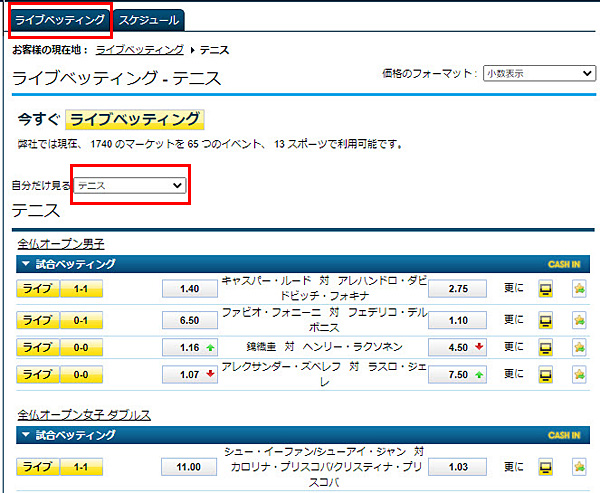The height and width of the screenshot is (493, 600).
Task: Click the live stream monitor icon for the Casper Ruud match
Action: click(545, 289)
